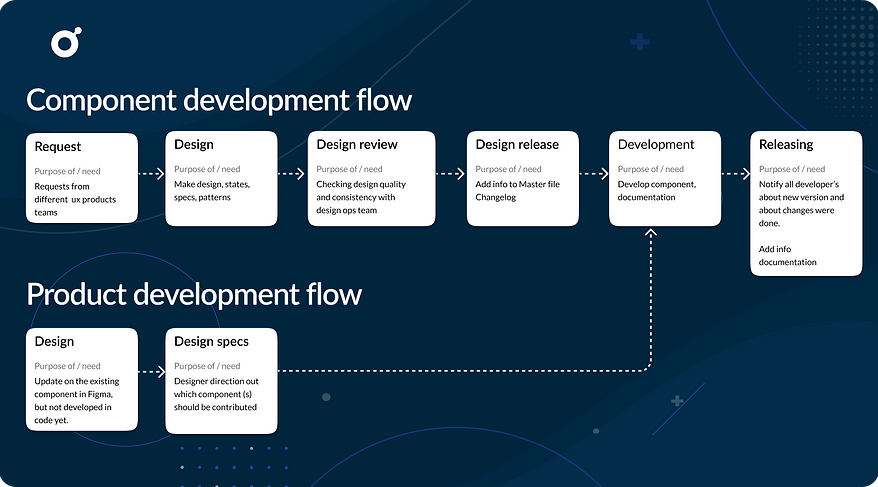This screenshot has width=878, height=487.
Task: Click 'Design' title in the product flow
Action: pos(54,341)
